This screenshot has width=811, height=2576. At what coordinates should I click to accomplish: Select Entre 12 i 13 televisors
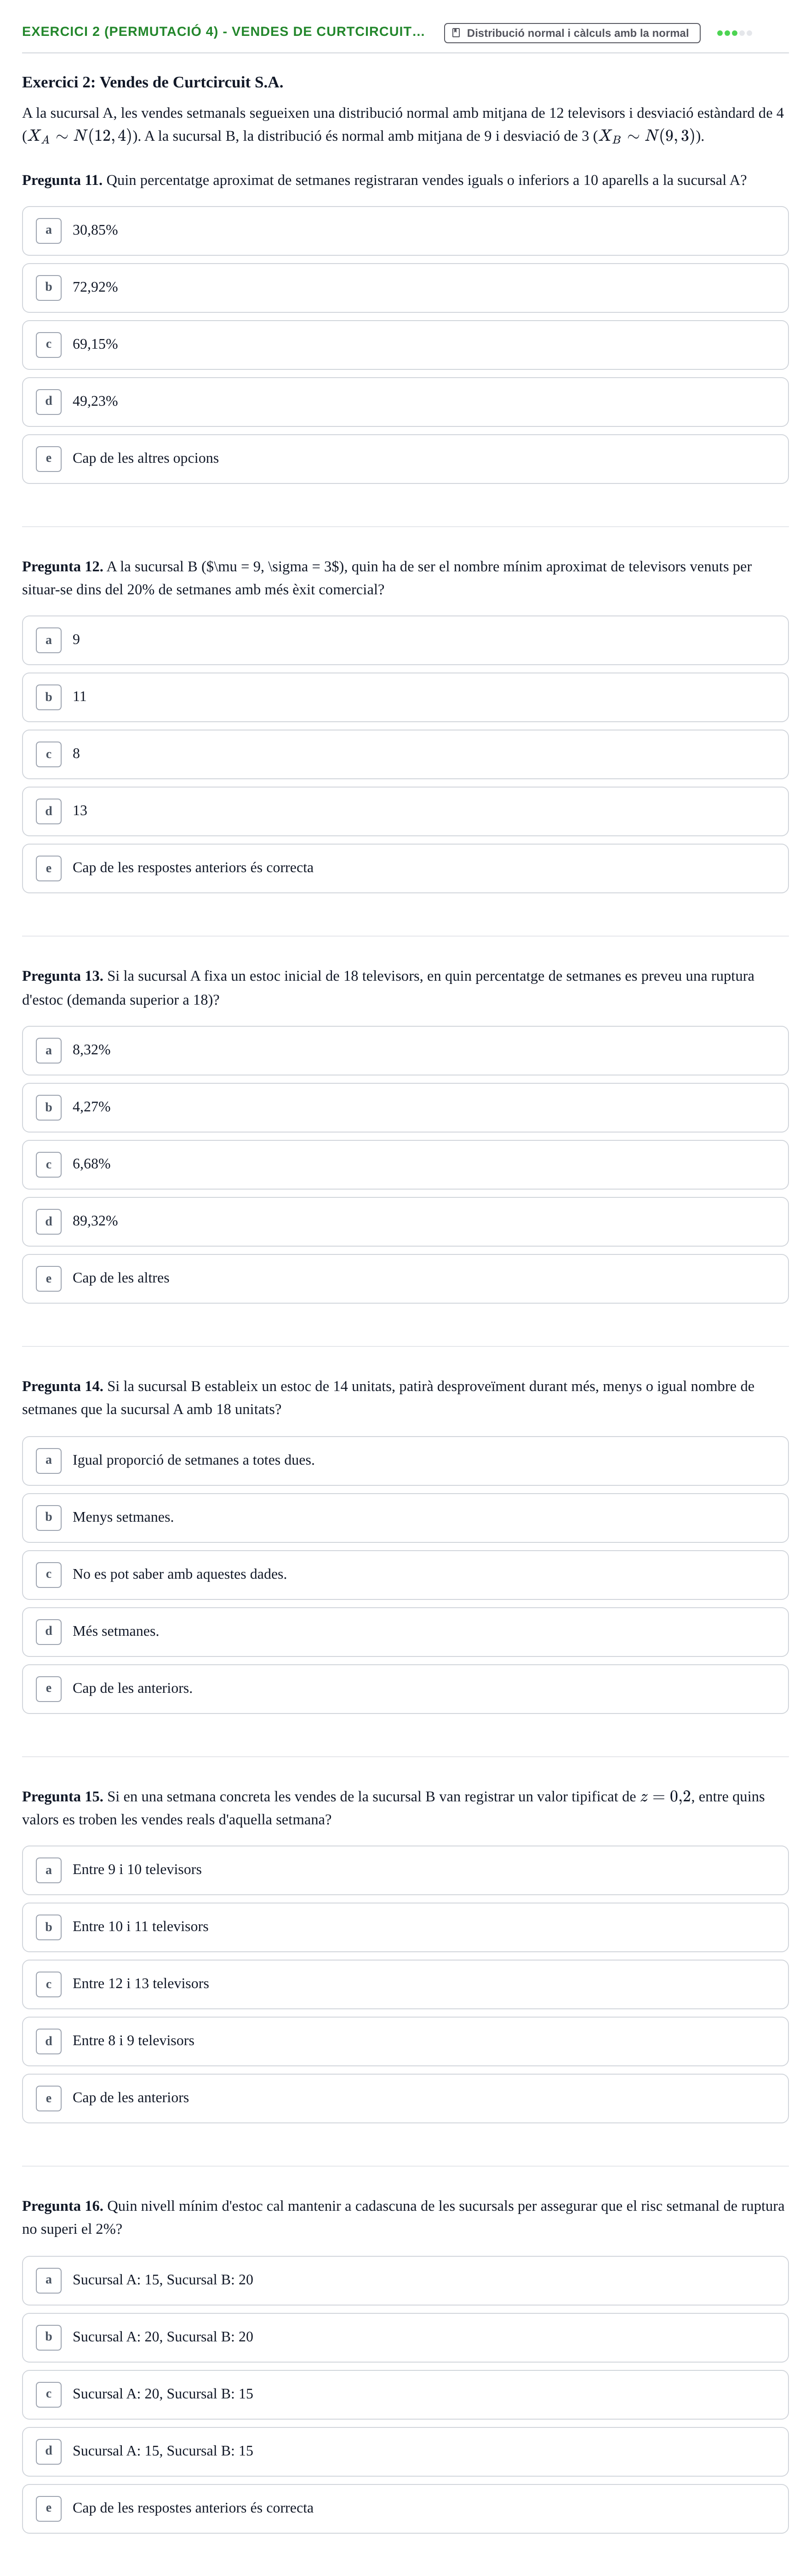pos(405,1984)
